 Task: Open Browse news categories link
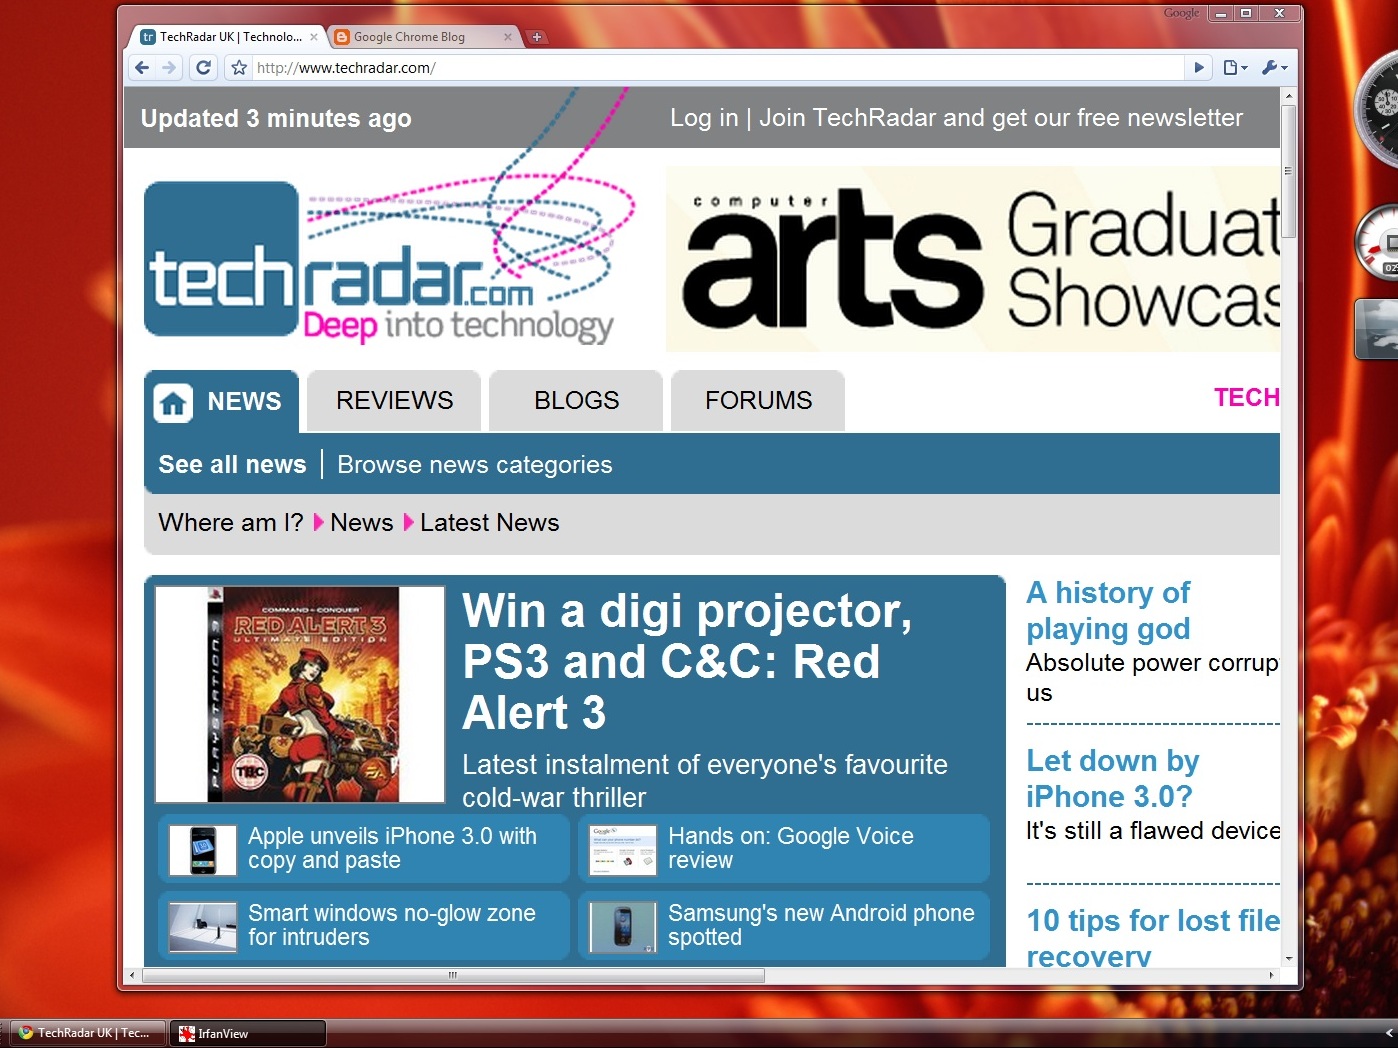click(x=475, y=465)
